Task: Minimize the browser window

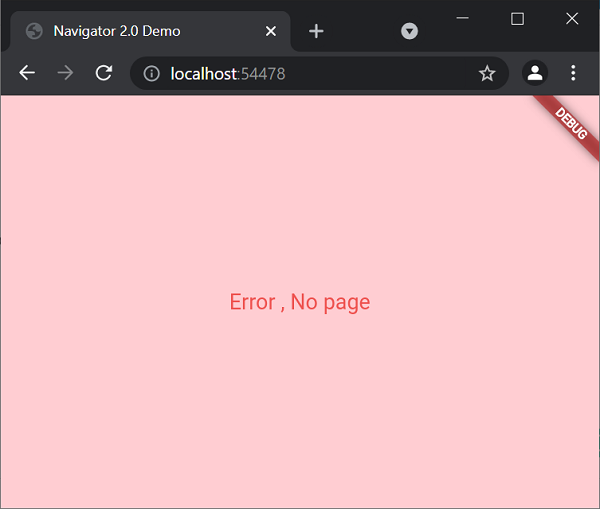Action: pyautogui.click(x=463, y=18)
